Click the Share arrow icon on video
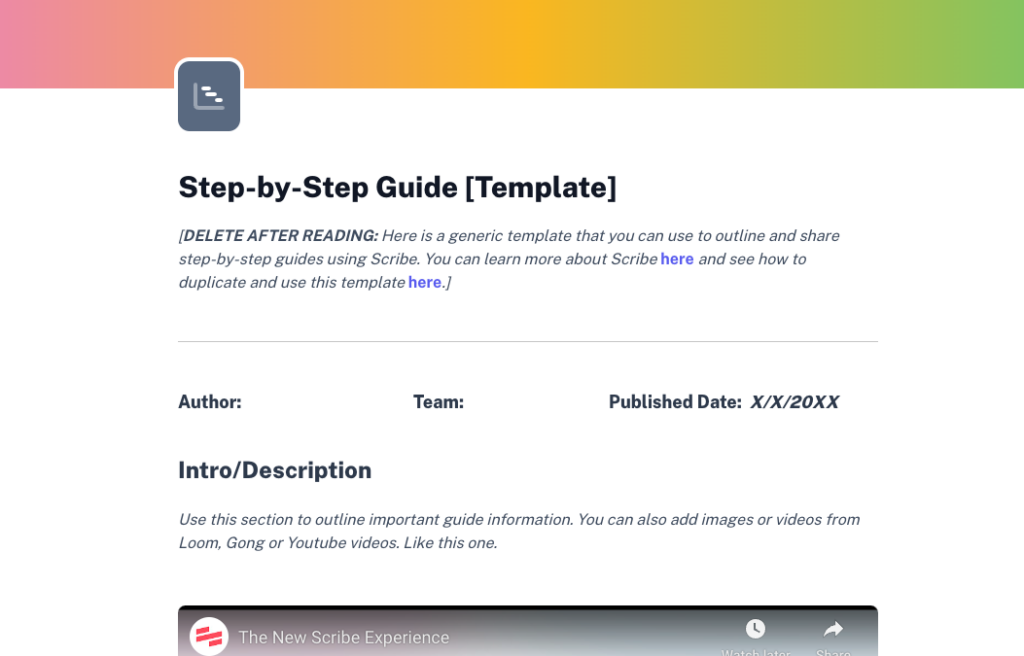1024x656 pixels. point(833,629)
